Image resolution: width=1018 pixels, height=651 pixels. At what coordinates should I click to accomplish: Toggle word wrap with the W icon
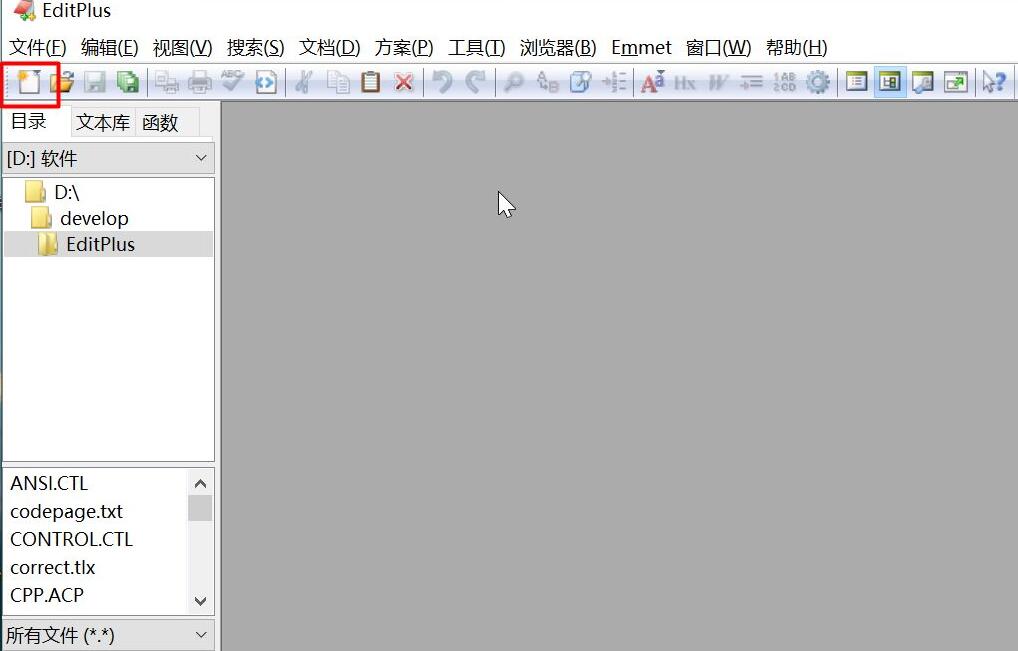pyautogui.click(x=718, y=82)
